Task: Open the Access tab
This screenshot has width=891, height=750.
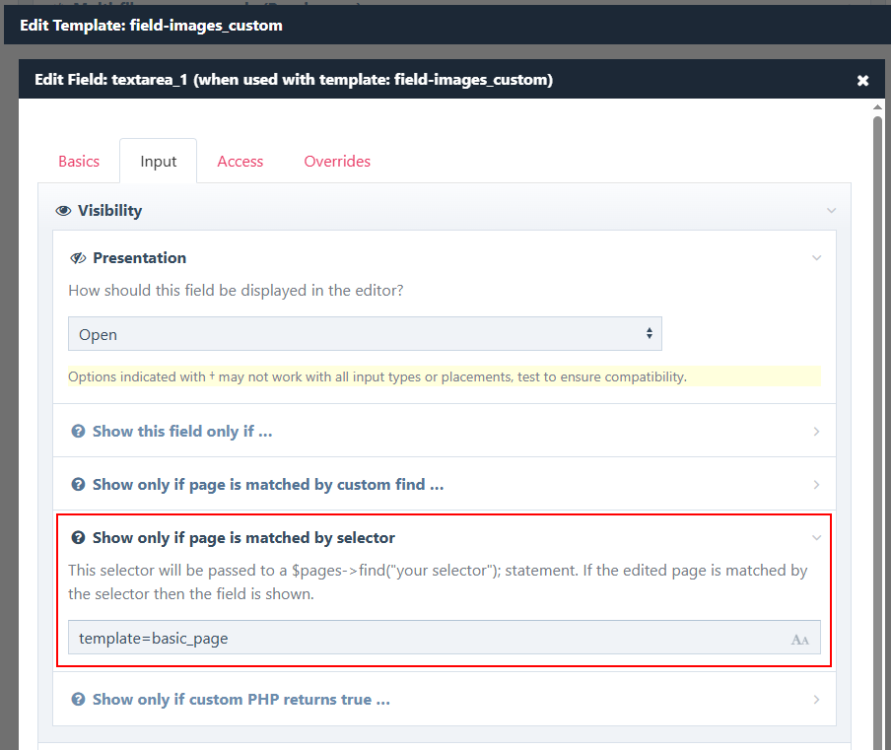Action: tap(240, 161)
